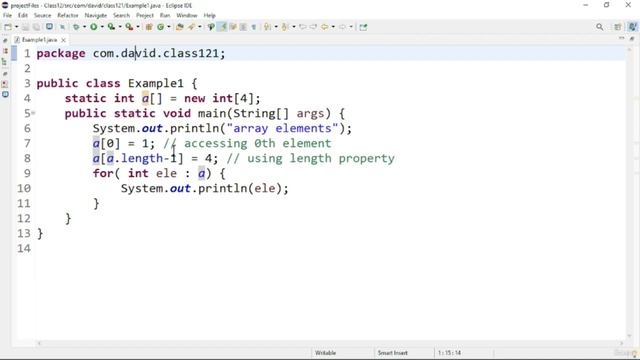Click the word Example1 in class declaration
Viewport: 640px width, 360px height.
[x=156, y=83]
